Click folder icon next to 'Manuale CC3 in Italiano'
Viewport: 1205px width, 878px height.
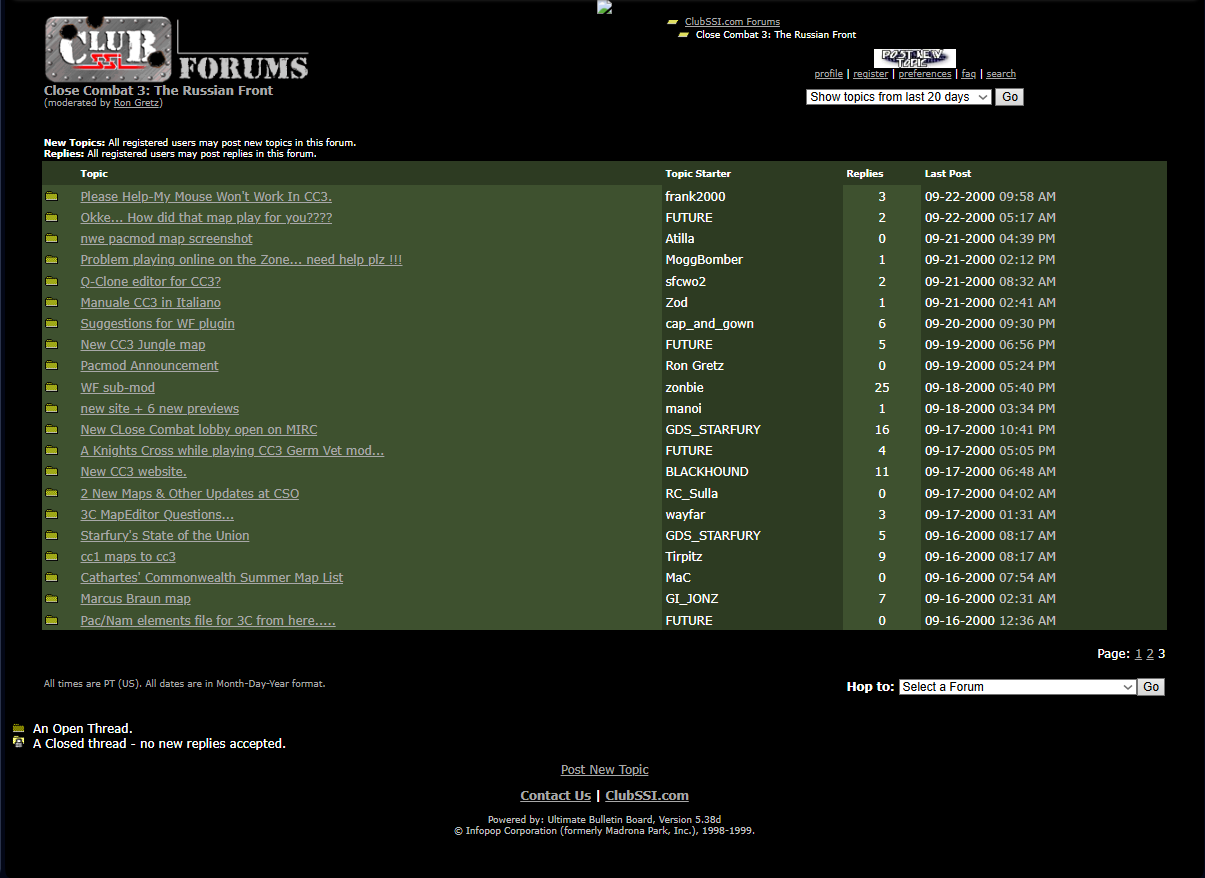point(51,303)
